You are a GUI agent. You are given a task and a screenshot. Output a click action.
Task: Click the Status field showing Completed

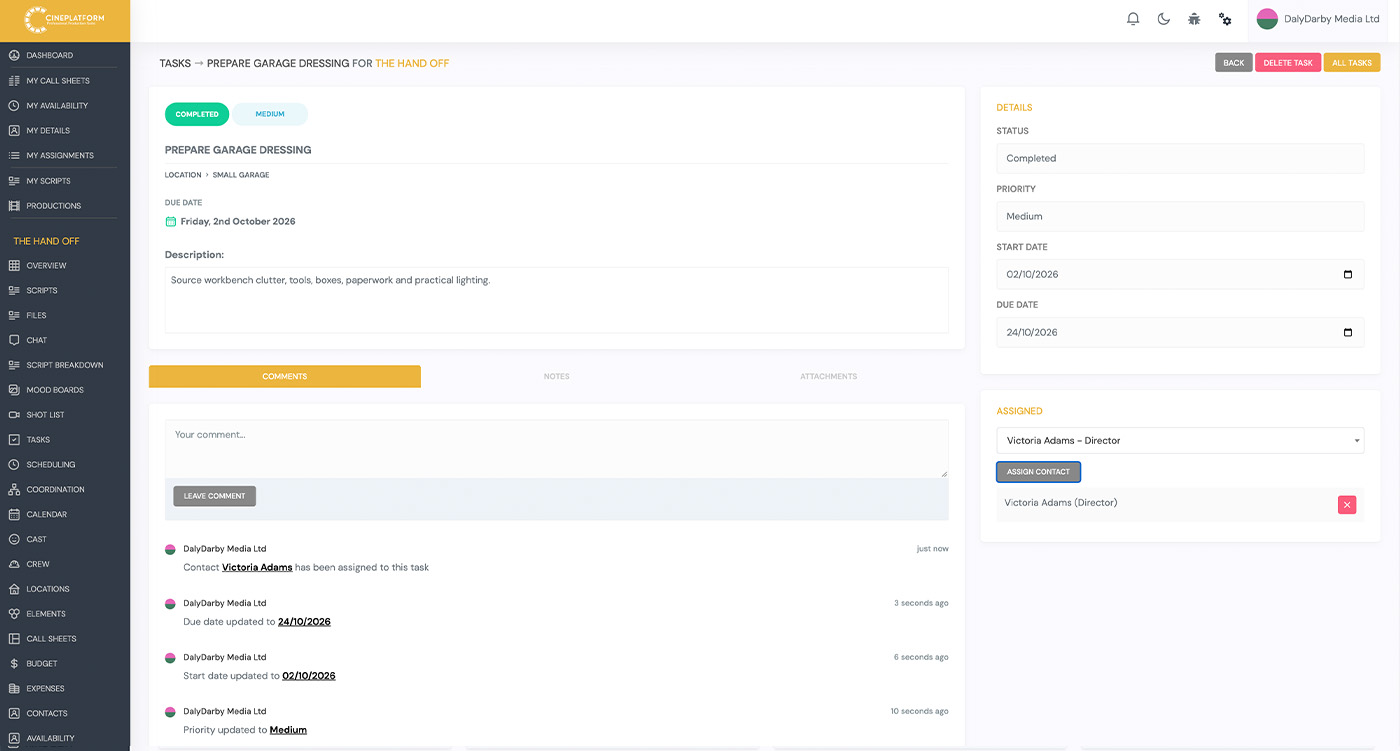coord(1180,159)
